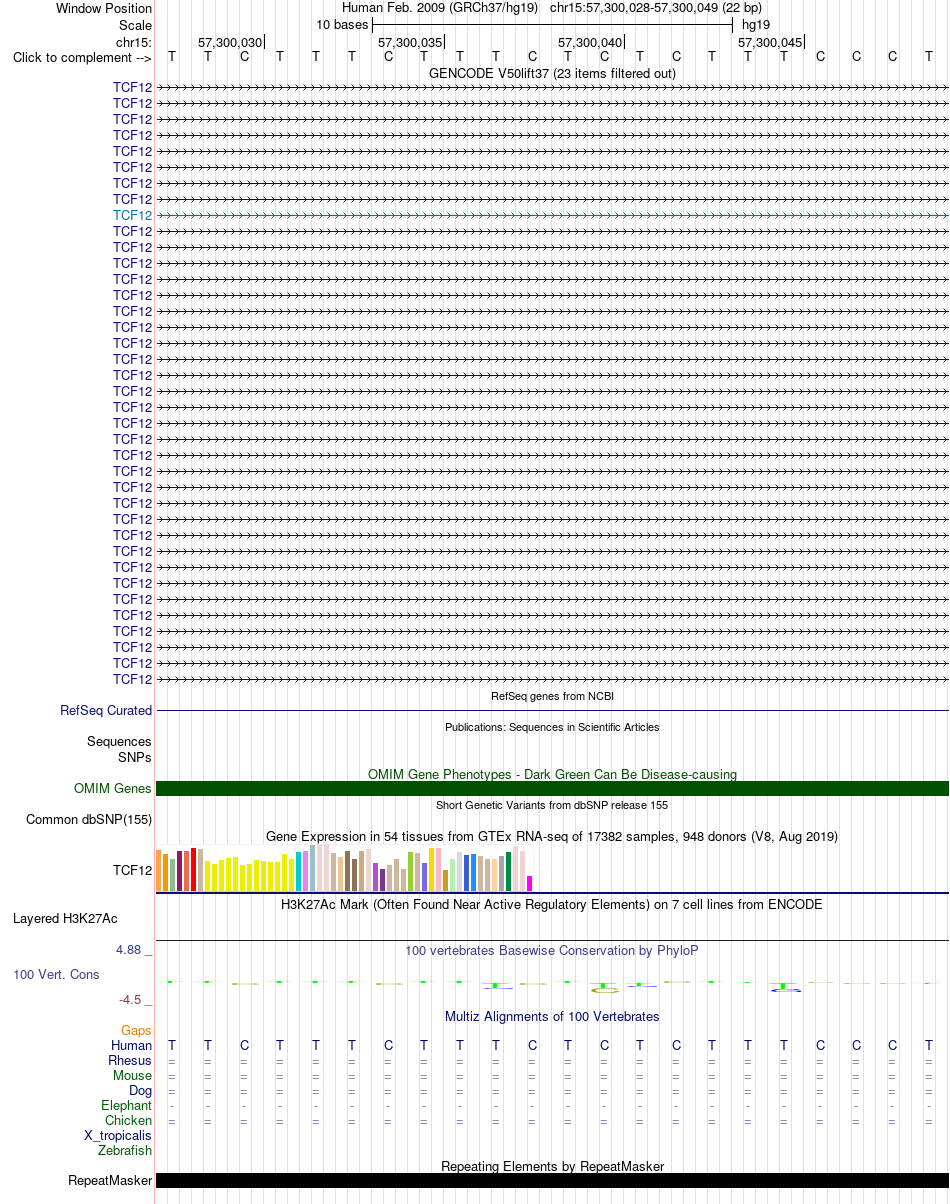Open 'Publications: Sequences in Scientific Articles' title
Viewport: 950px width, 1204px height.
point(552,727)
